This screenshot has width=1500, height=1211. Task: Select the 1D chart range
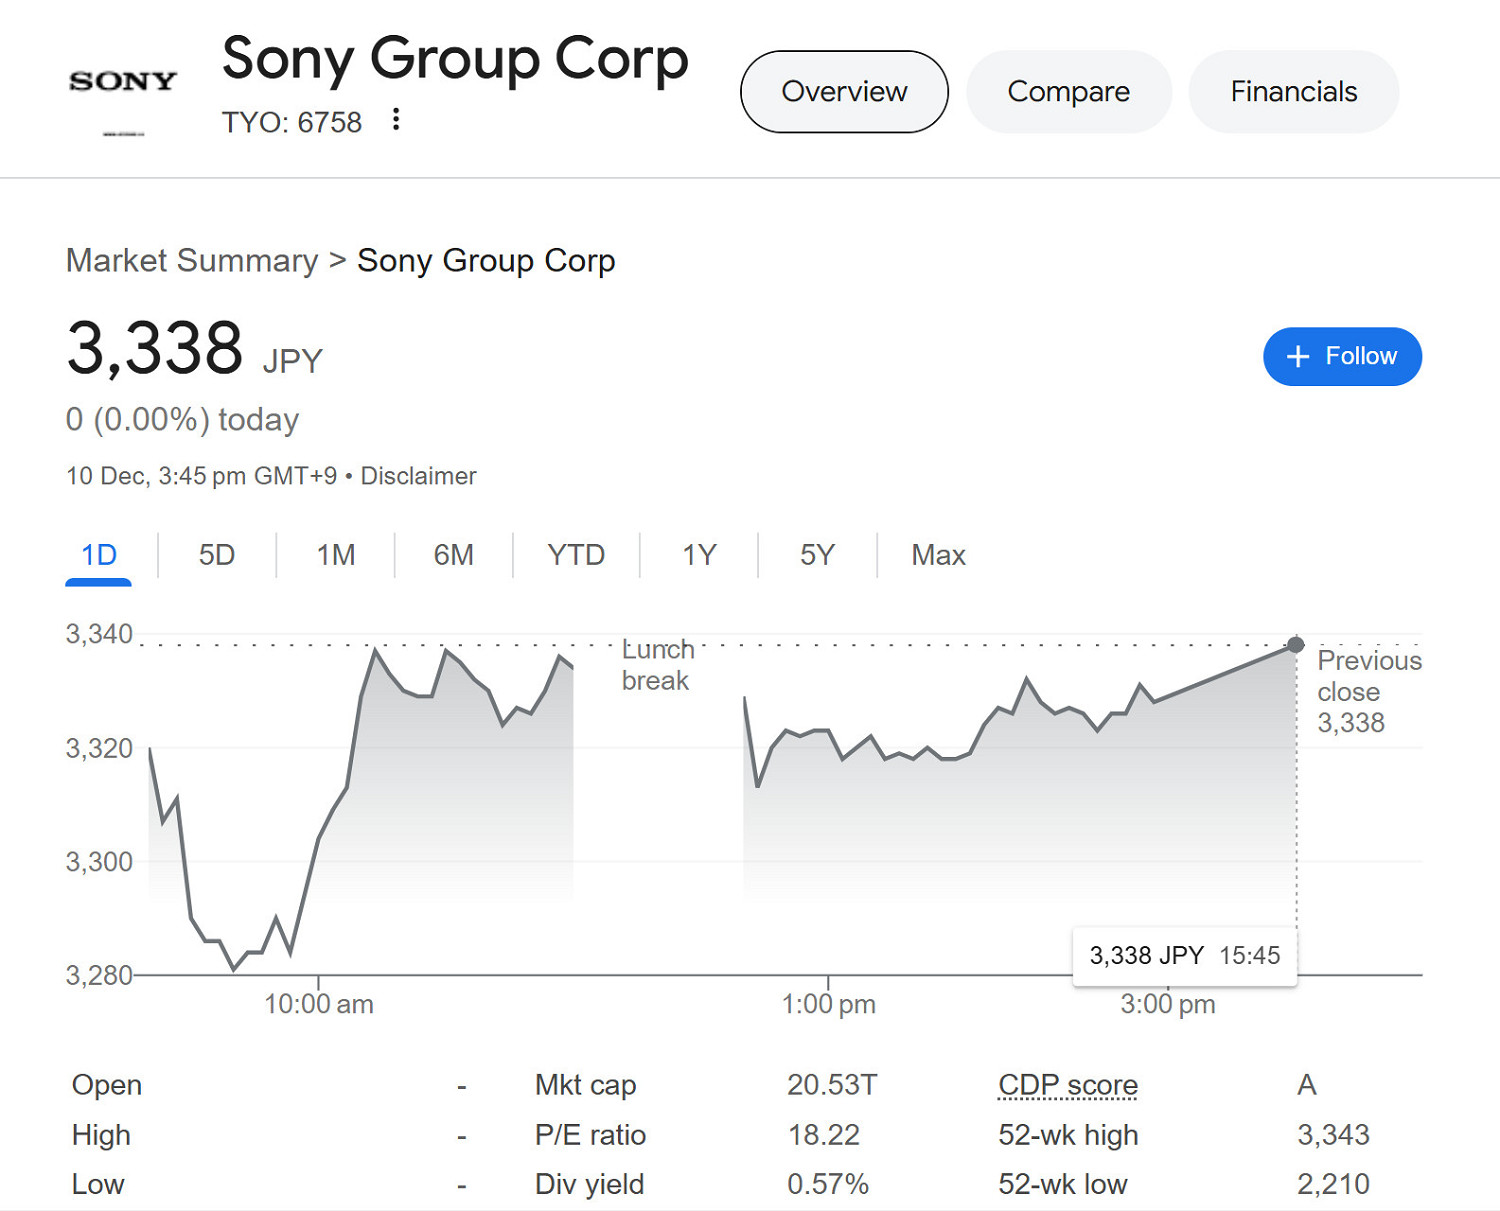tap(99, 555)
